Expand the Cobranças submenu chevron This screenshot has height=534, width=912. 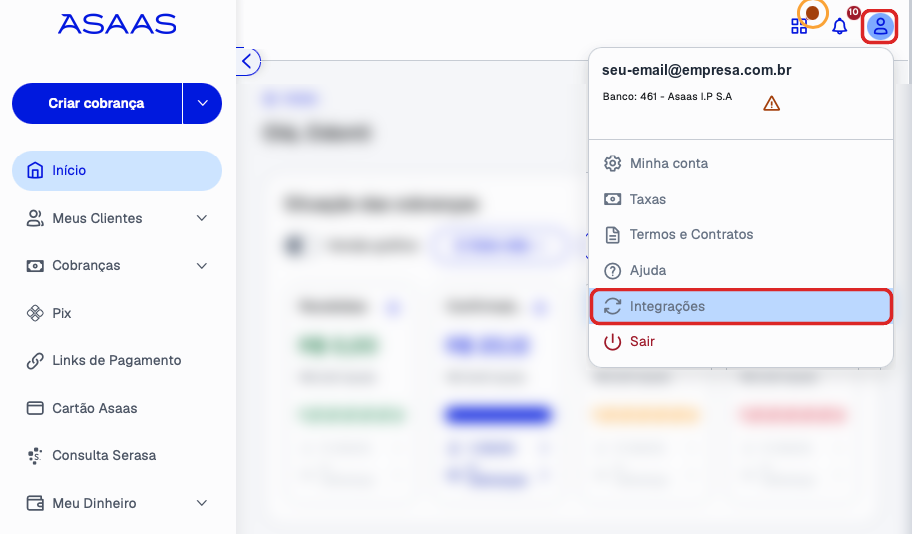tap(202, 266)
